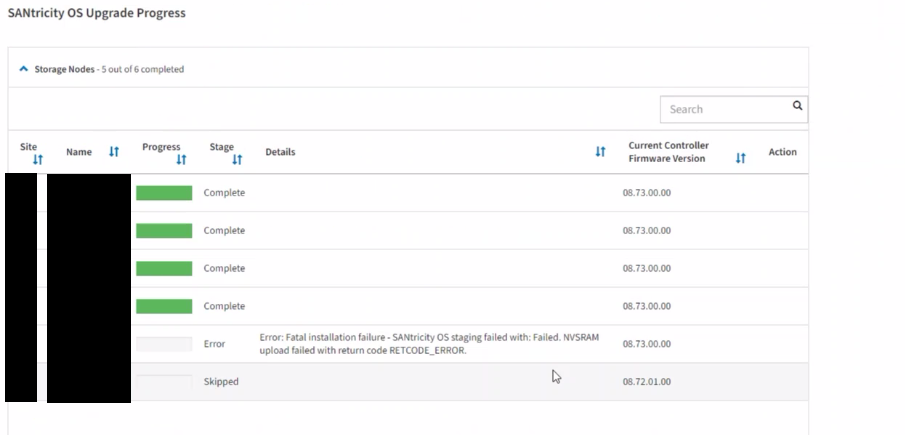Viewport: 905px width, 435px height.
Task: Click the sort arrows under Stage
Action: (x=237, y=159)
